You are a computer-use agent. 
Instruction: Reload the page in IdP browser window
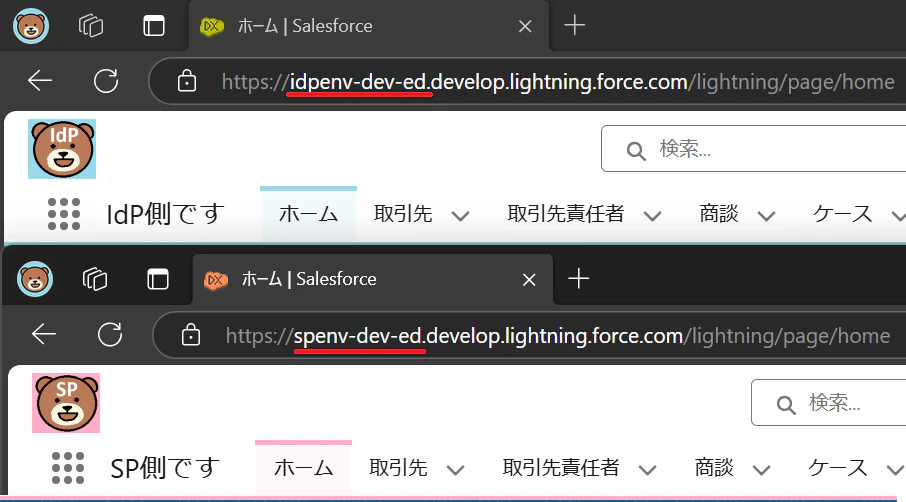pos(106,81)
